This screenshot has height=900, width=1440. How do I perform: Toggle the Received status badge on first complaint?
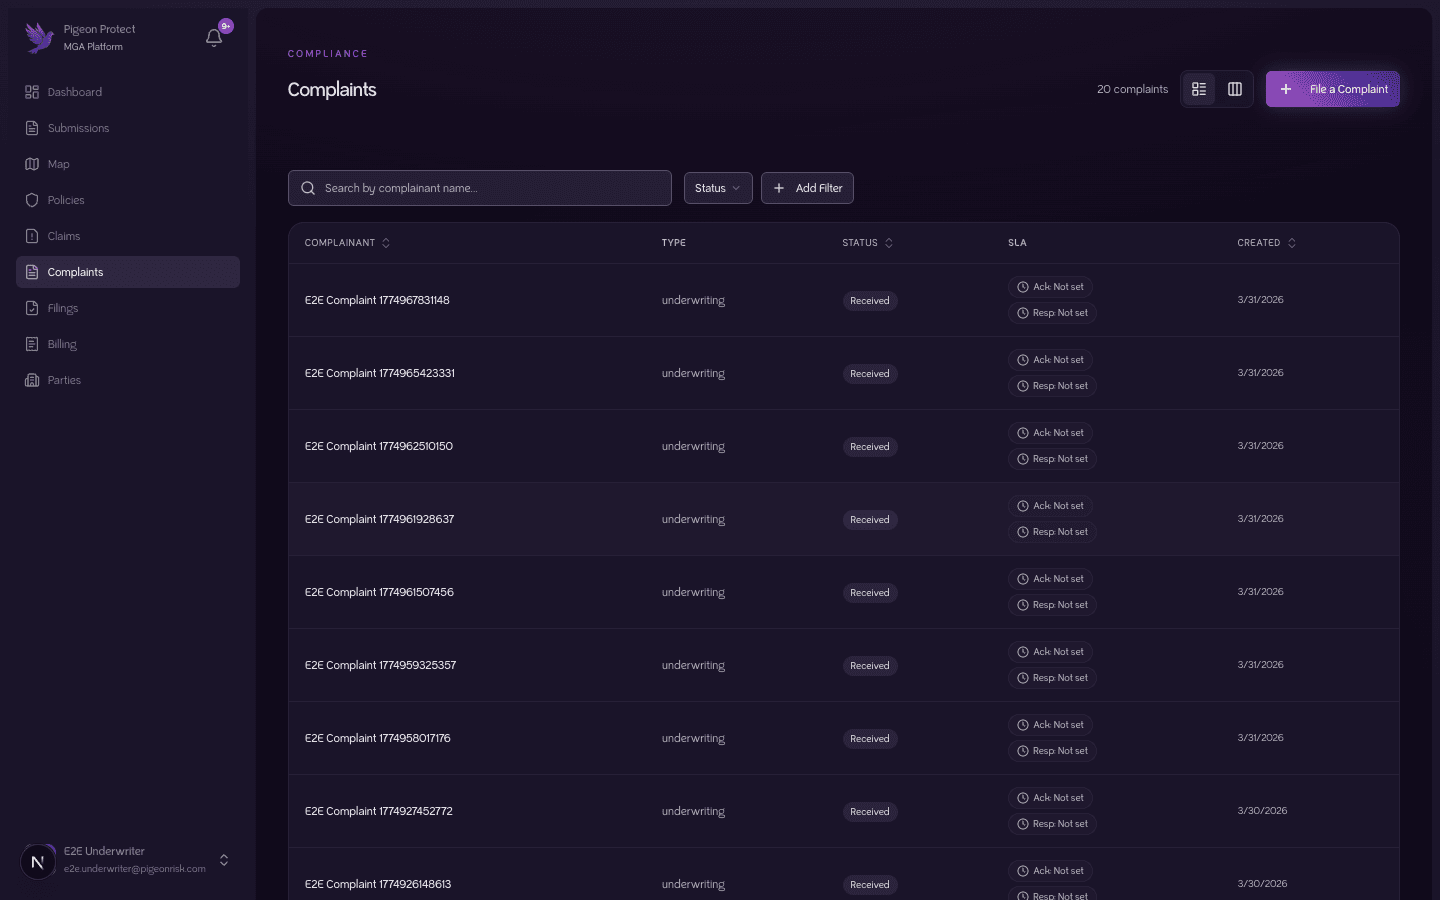(869, 300)
